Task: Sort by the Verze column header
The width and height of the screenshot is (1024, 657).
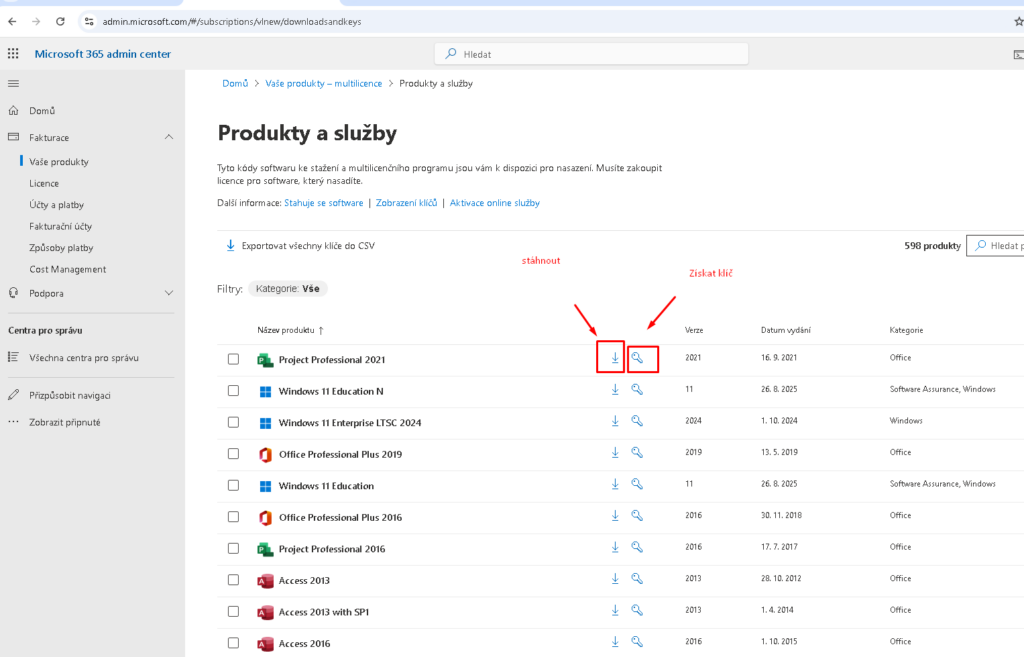Action: (x=694, y=330)
